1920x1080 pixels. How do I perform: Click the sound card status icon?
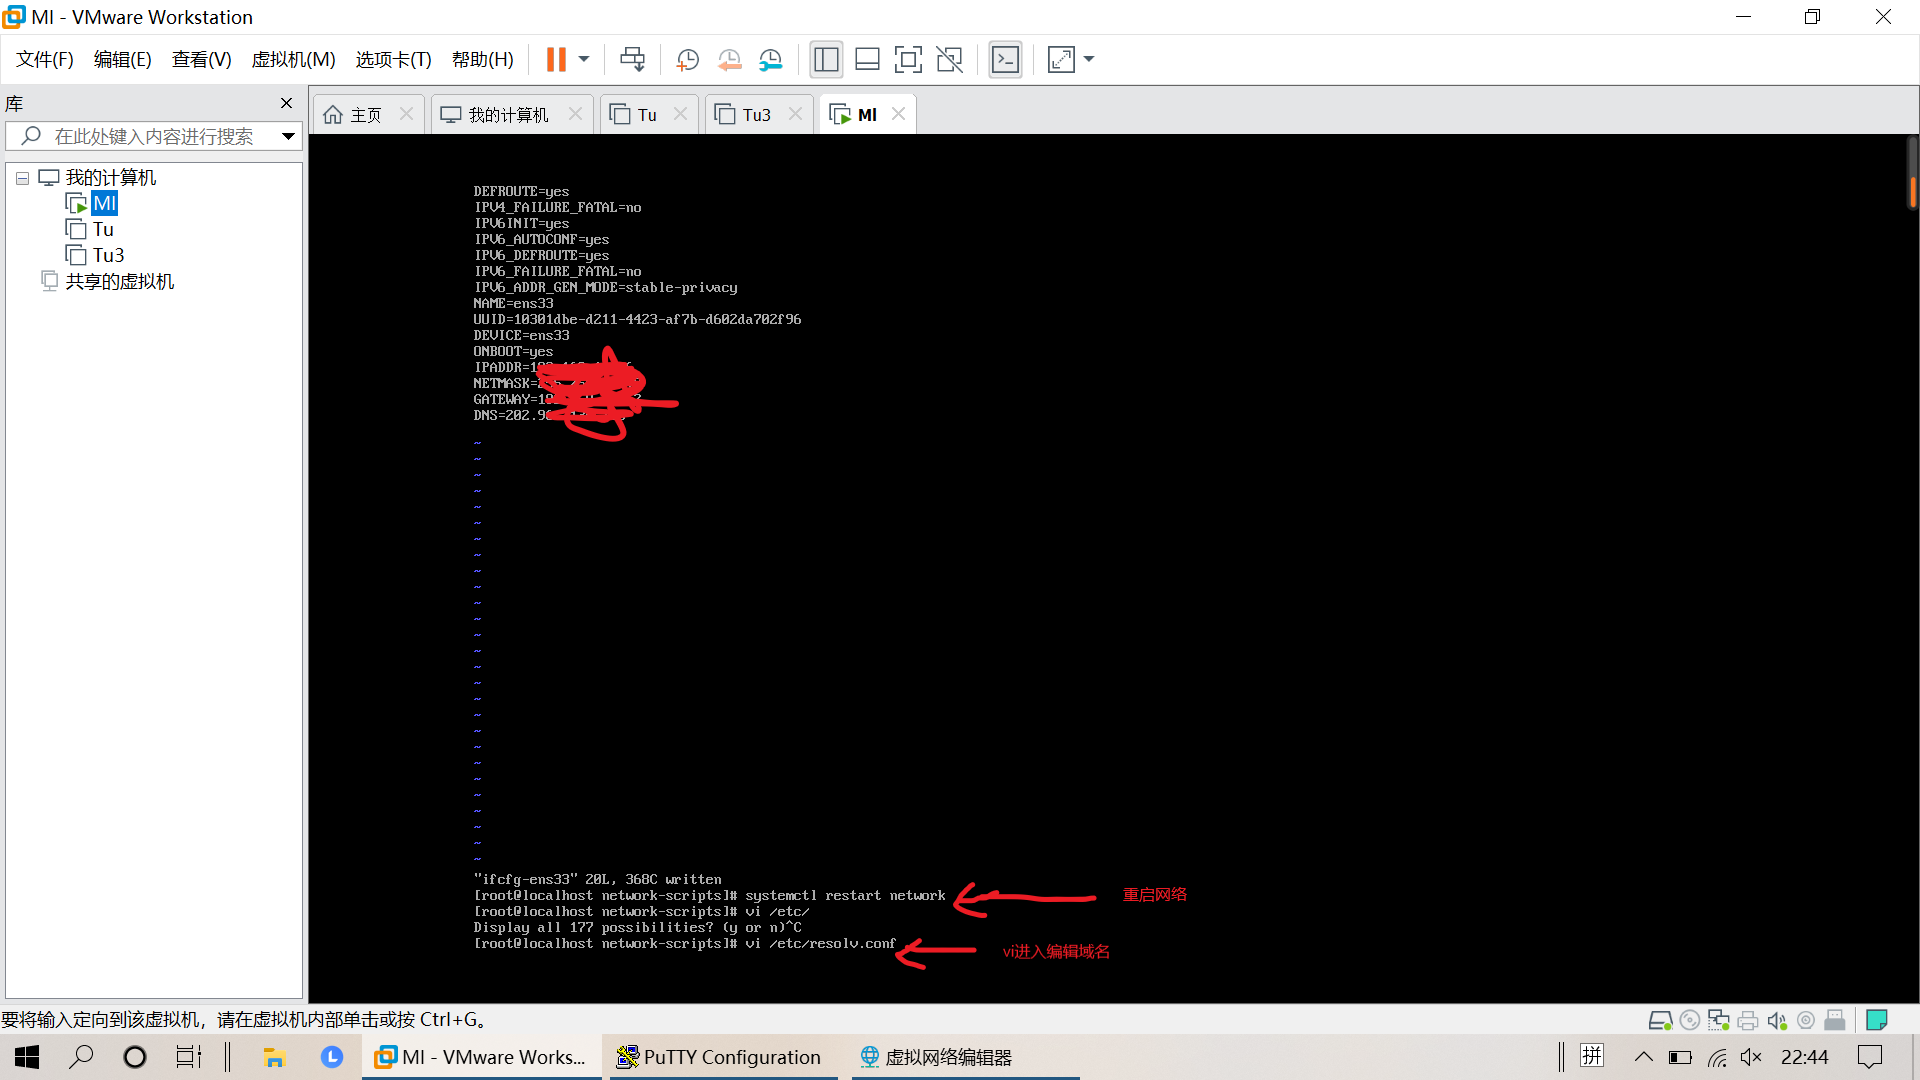tap(1777, 1020)
